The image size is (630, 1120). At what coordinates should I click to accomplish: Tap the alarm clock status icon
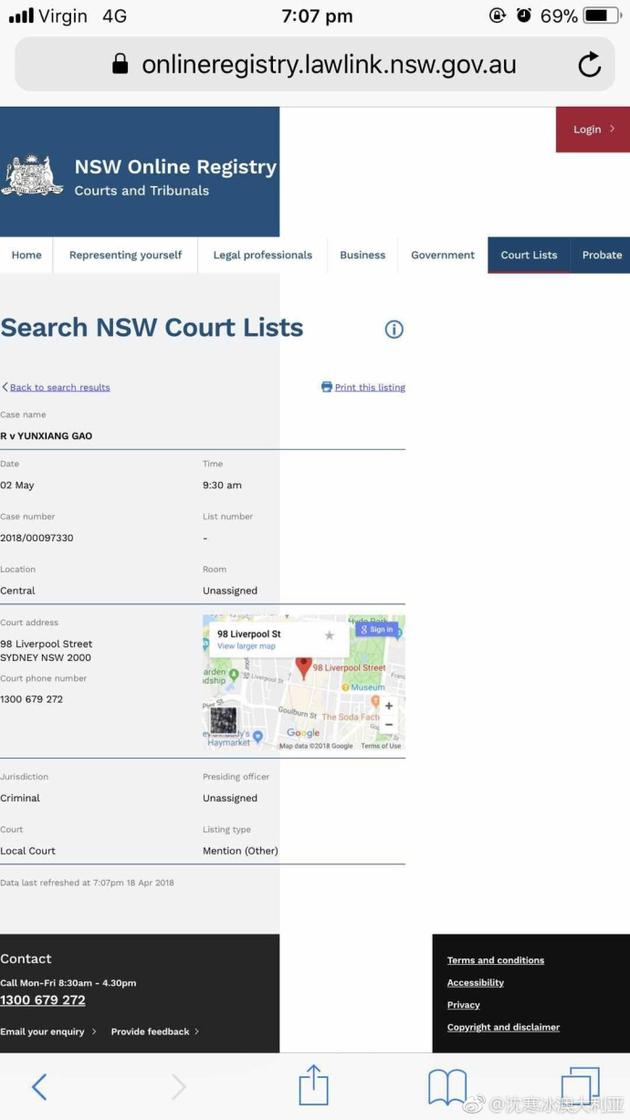click(524, 16)
